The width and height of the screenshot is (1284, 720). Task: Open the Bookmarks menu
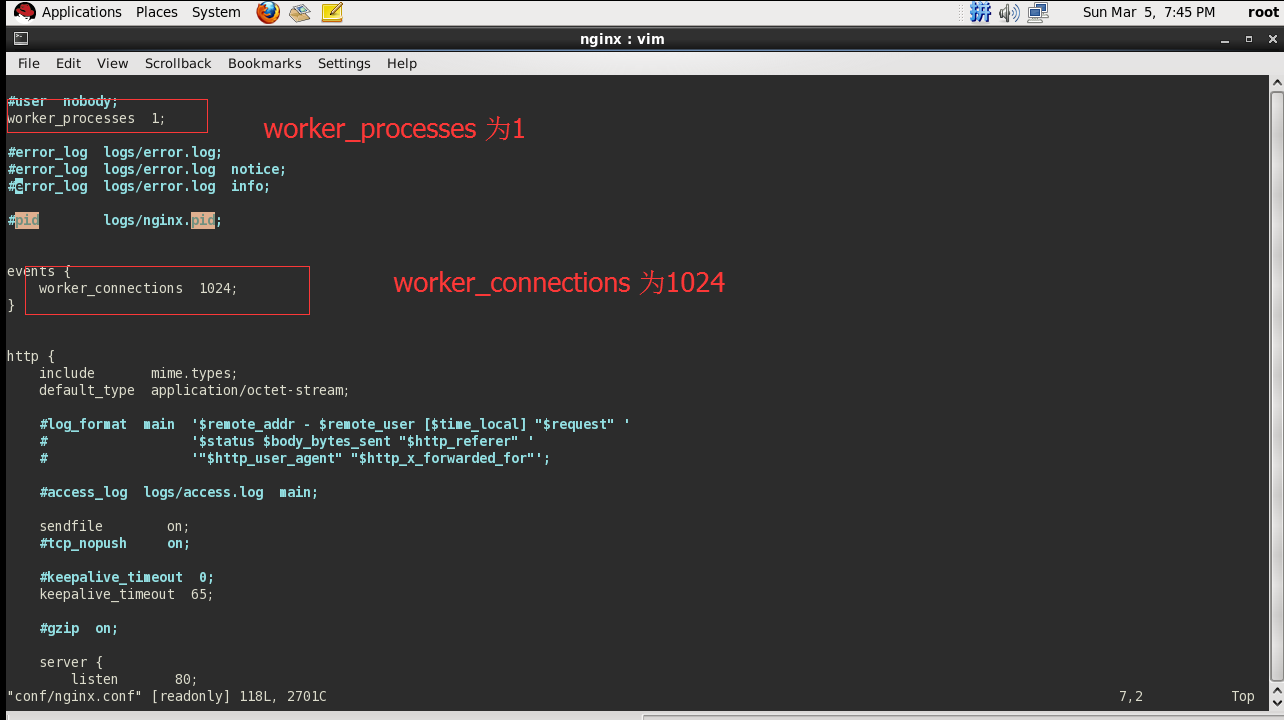(265, 63)
